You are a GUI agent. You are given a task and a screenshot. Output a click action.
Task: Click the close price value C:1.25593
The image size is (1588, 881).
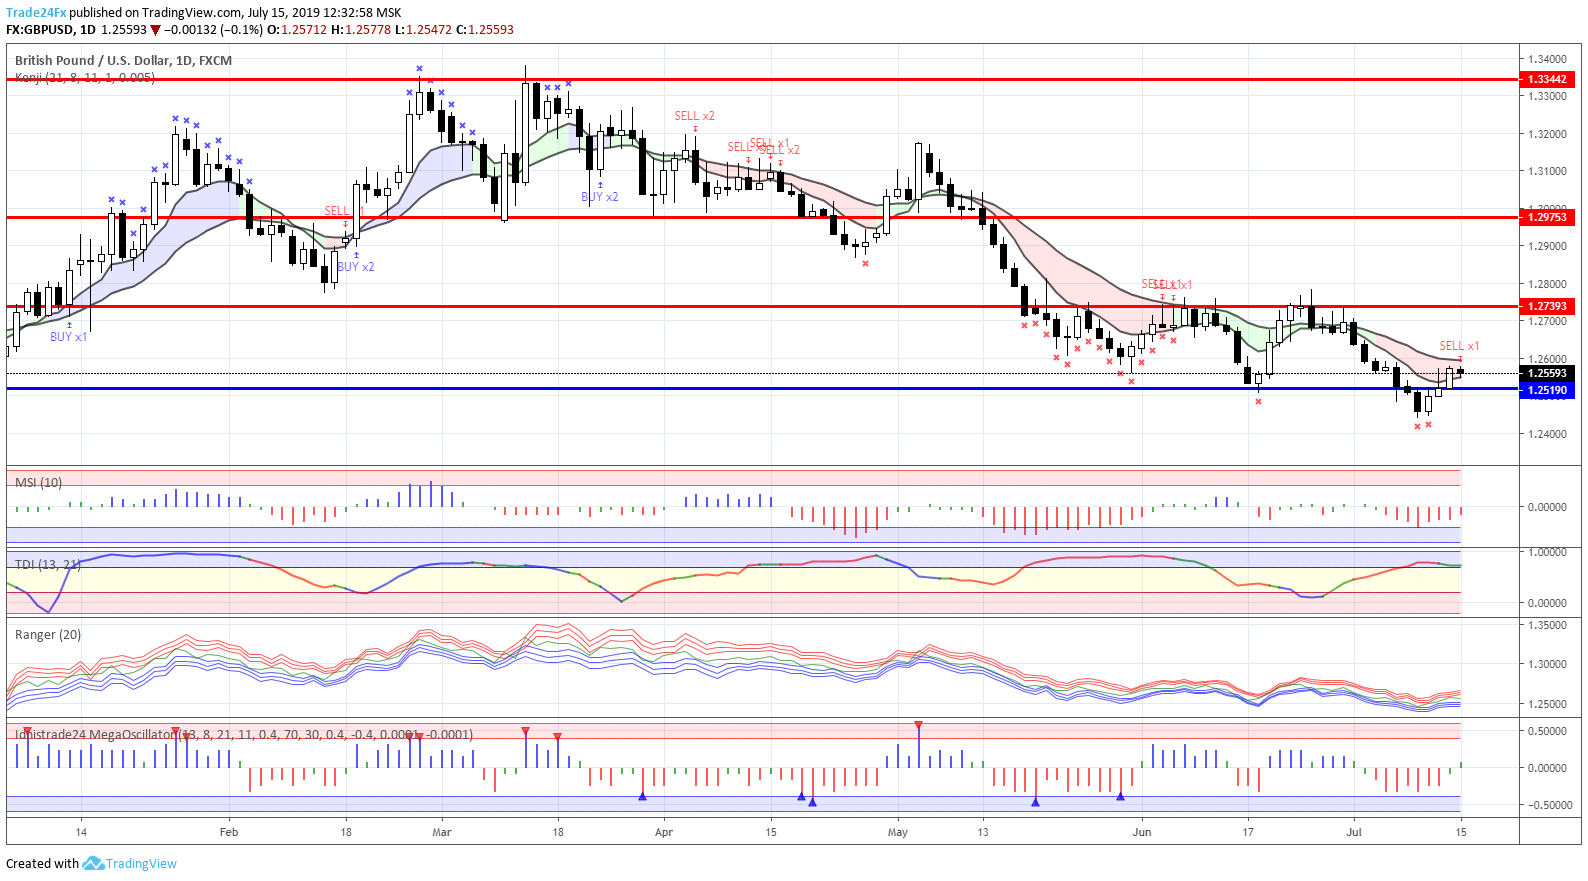(485, 30)
